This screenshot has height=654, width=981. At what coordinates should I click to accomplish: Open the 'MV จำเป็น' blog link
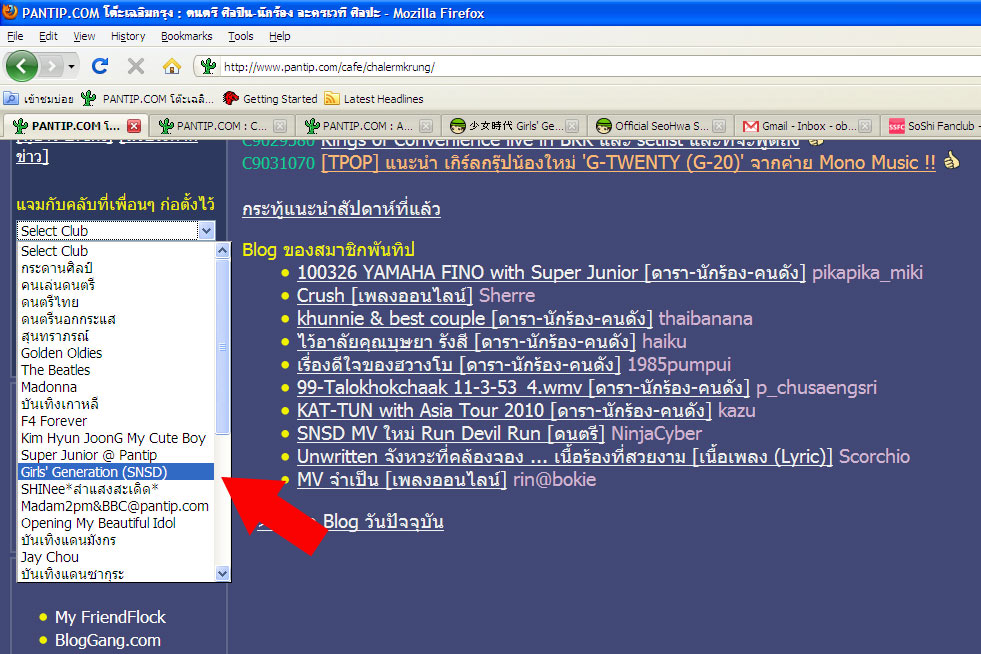pos(402,480)
